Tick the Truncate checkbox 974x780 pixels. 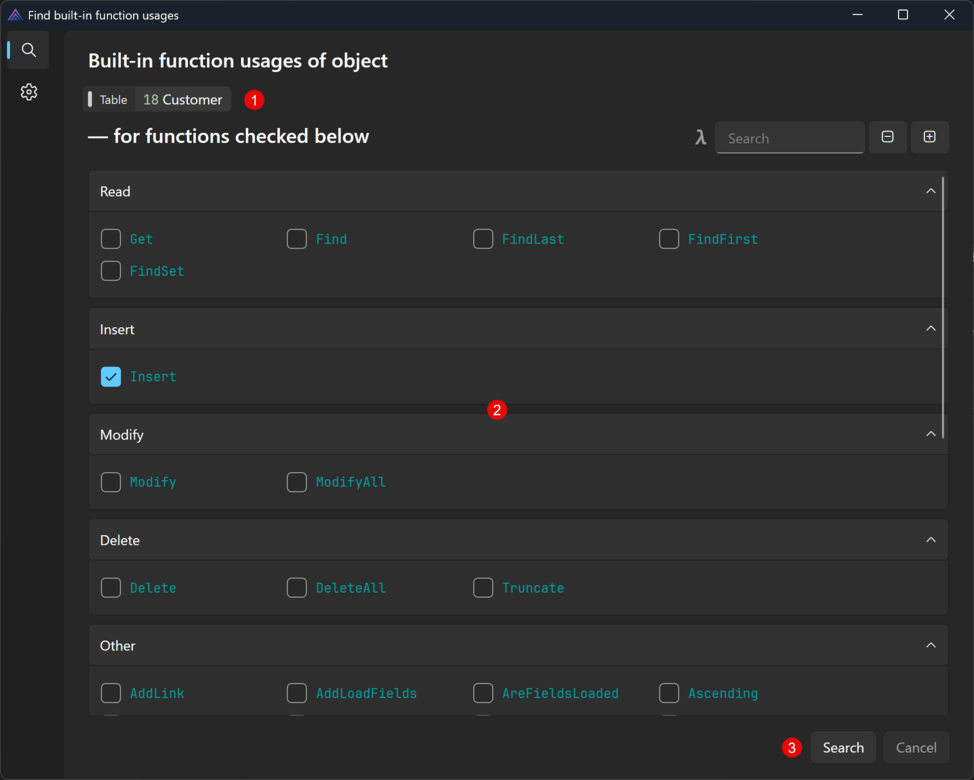483,588
